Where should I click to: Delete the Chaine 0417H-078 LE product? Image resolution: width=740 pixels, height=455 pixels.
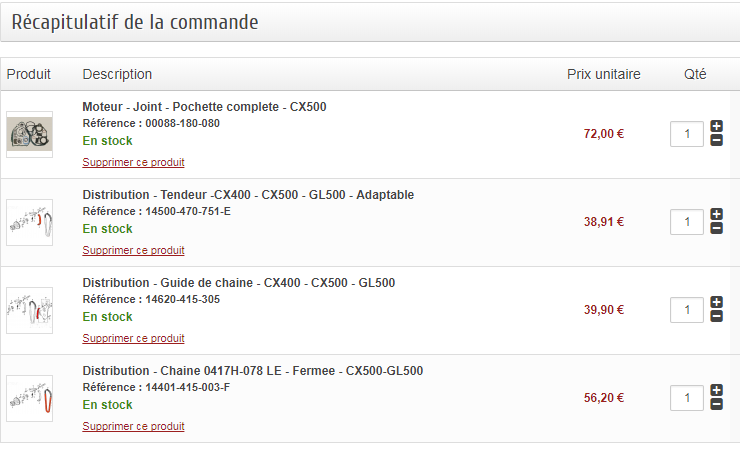[x=133, y=426]
